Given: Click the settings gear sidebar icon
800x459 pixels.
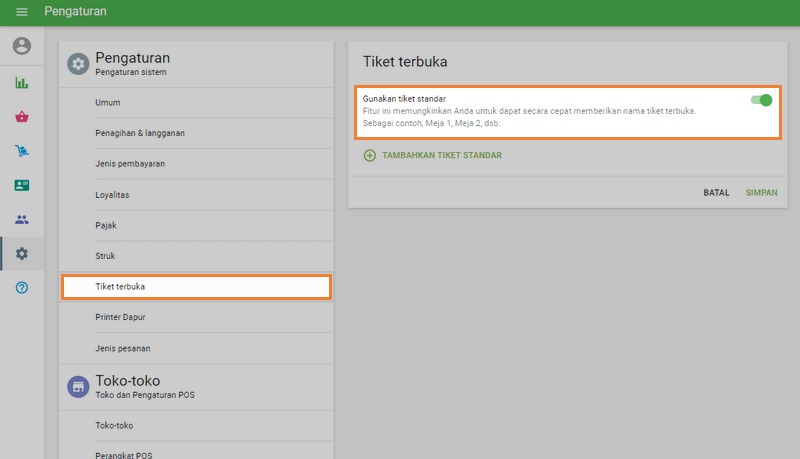Looking at the screenshot, I should (22, 254).
